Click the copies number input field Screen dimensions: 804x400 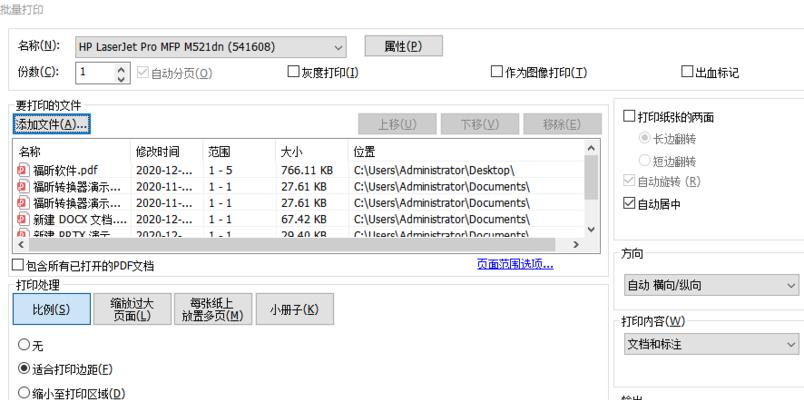coord(95,73)
